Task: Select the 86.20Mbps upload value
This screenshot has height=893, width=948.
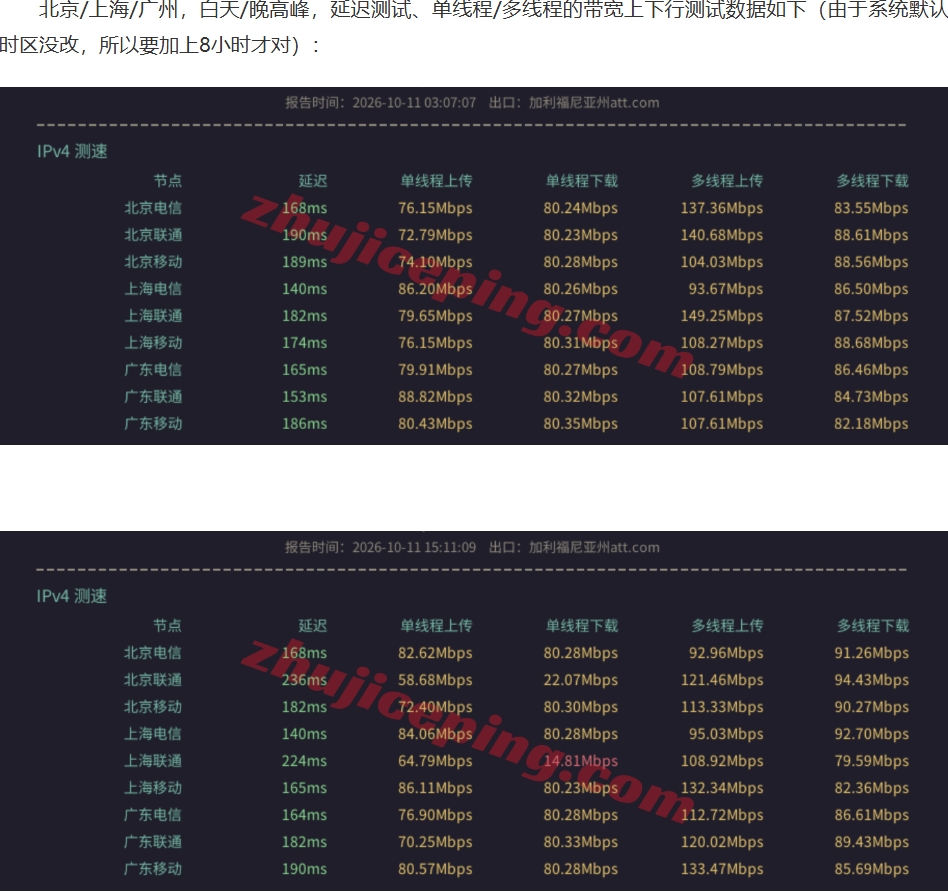Action: [435, 289]
